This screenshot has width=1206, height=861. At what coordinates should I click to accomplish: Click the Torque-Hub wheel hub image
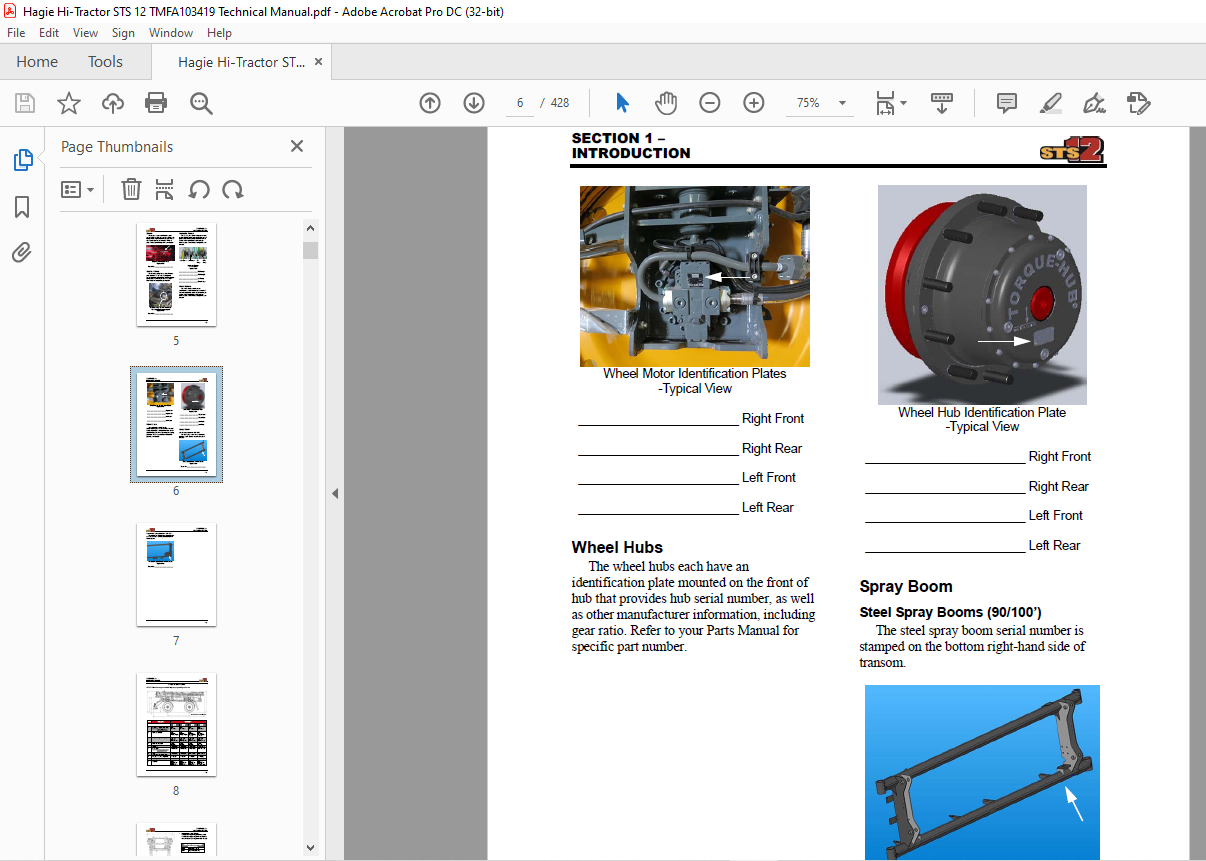pyautogui.click(x=982, y=295)
